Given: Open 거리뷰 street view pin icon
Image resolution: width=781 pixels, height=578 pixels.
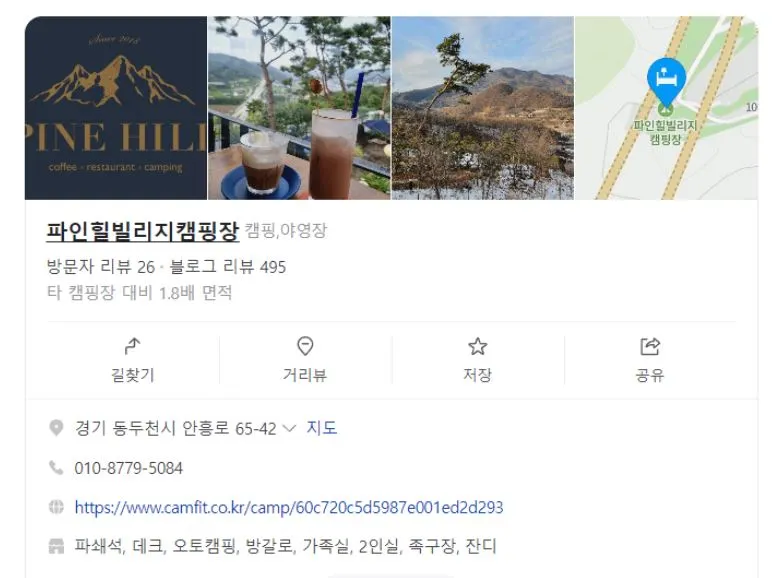Looking at the screenshot, I should [x=305, y=346].
